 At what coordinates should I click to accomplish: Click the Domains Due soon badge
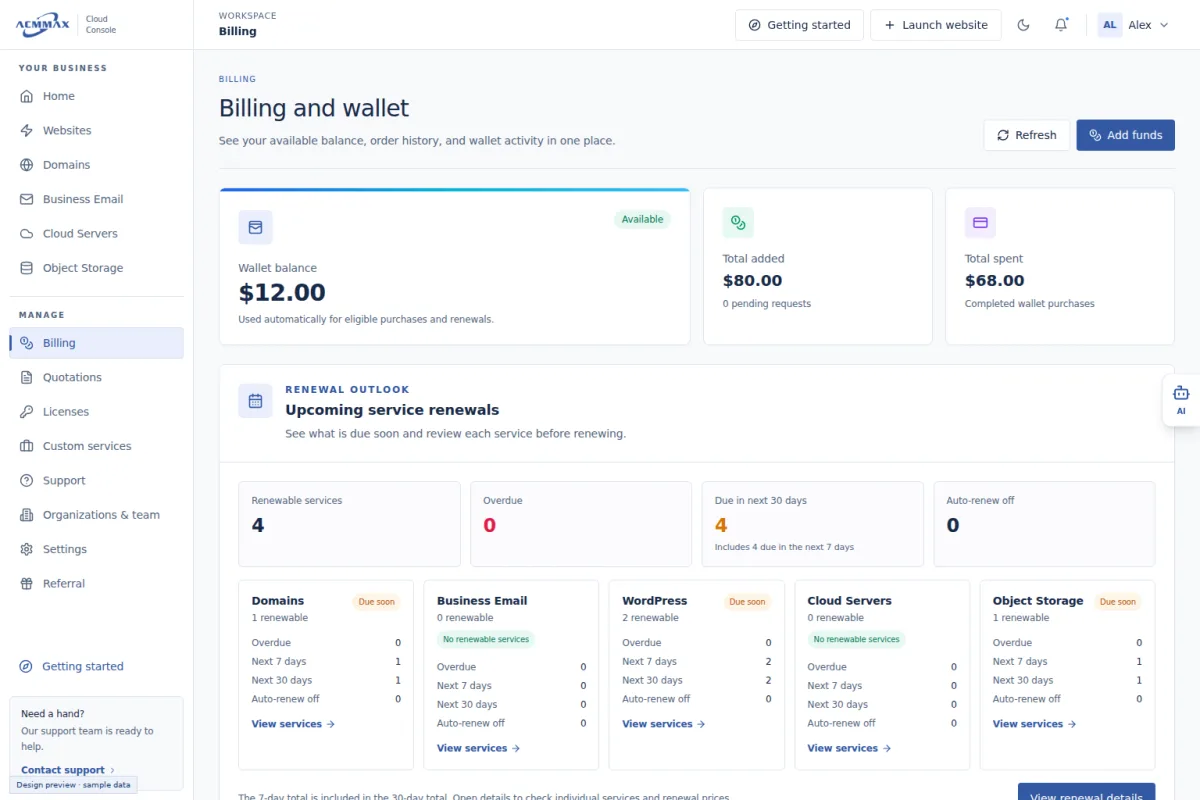coord(376,602)
